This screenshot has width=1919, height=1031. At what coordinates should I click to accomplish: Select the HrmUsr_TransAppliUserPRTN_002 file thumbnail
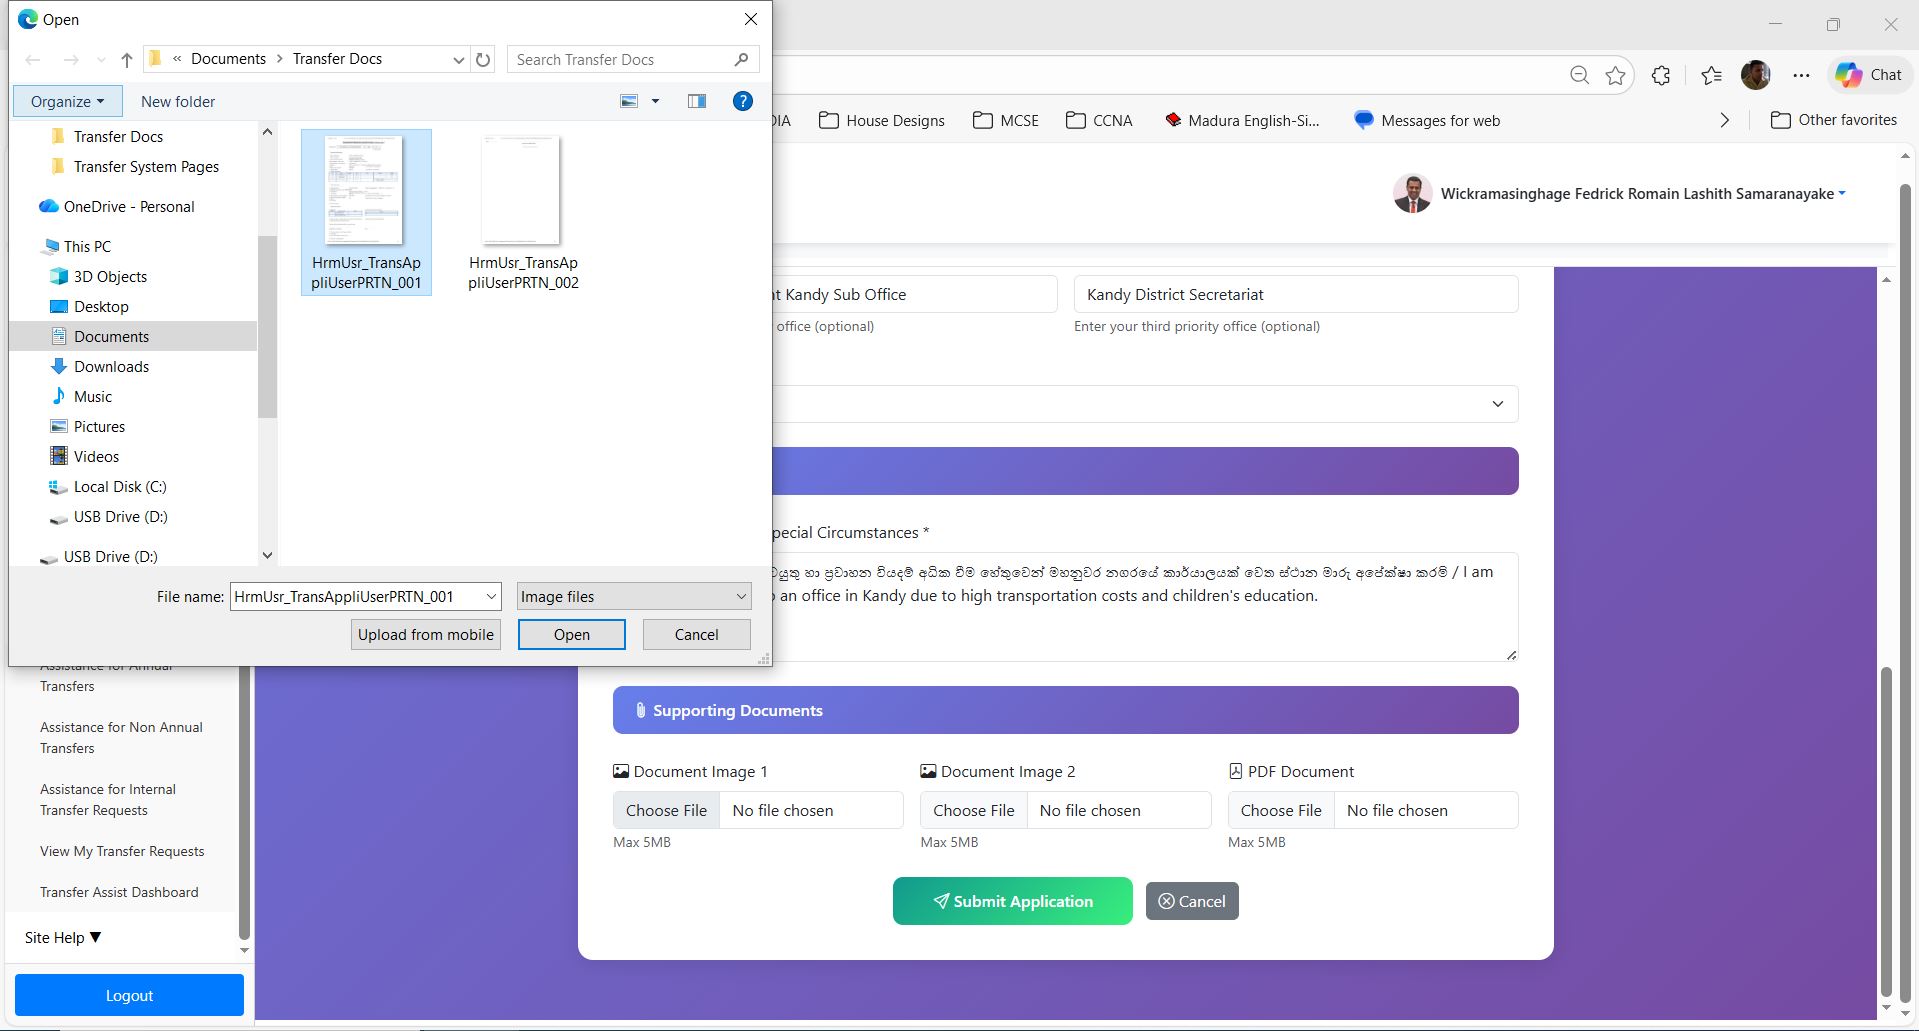point(522,212)
